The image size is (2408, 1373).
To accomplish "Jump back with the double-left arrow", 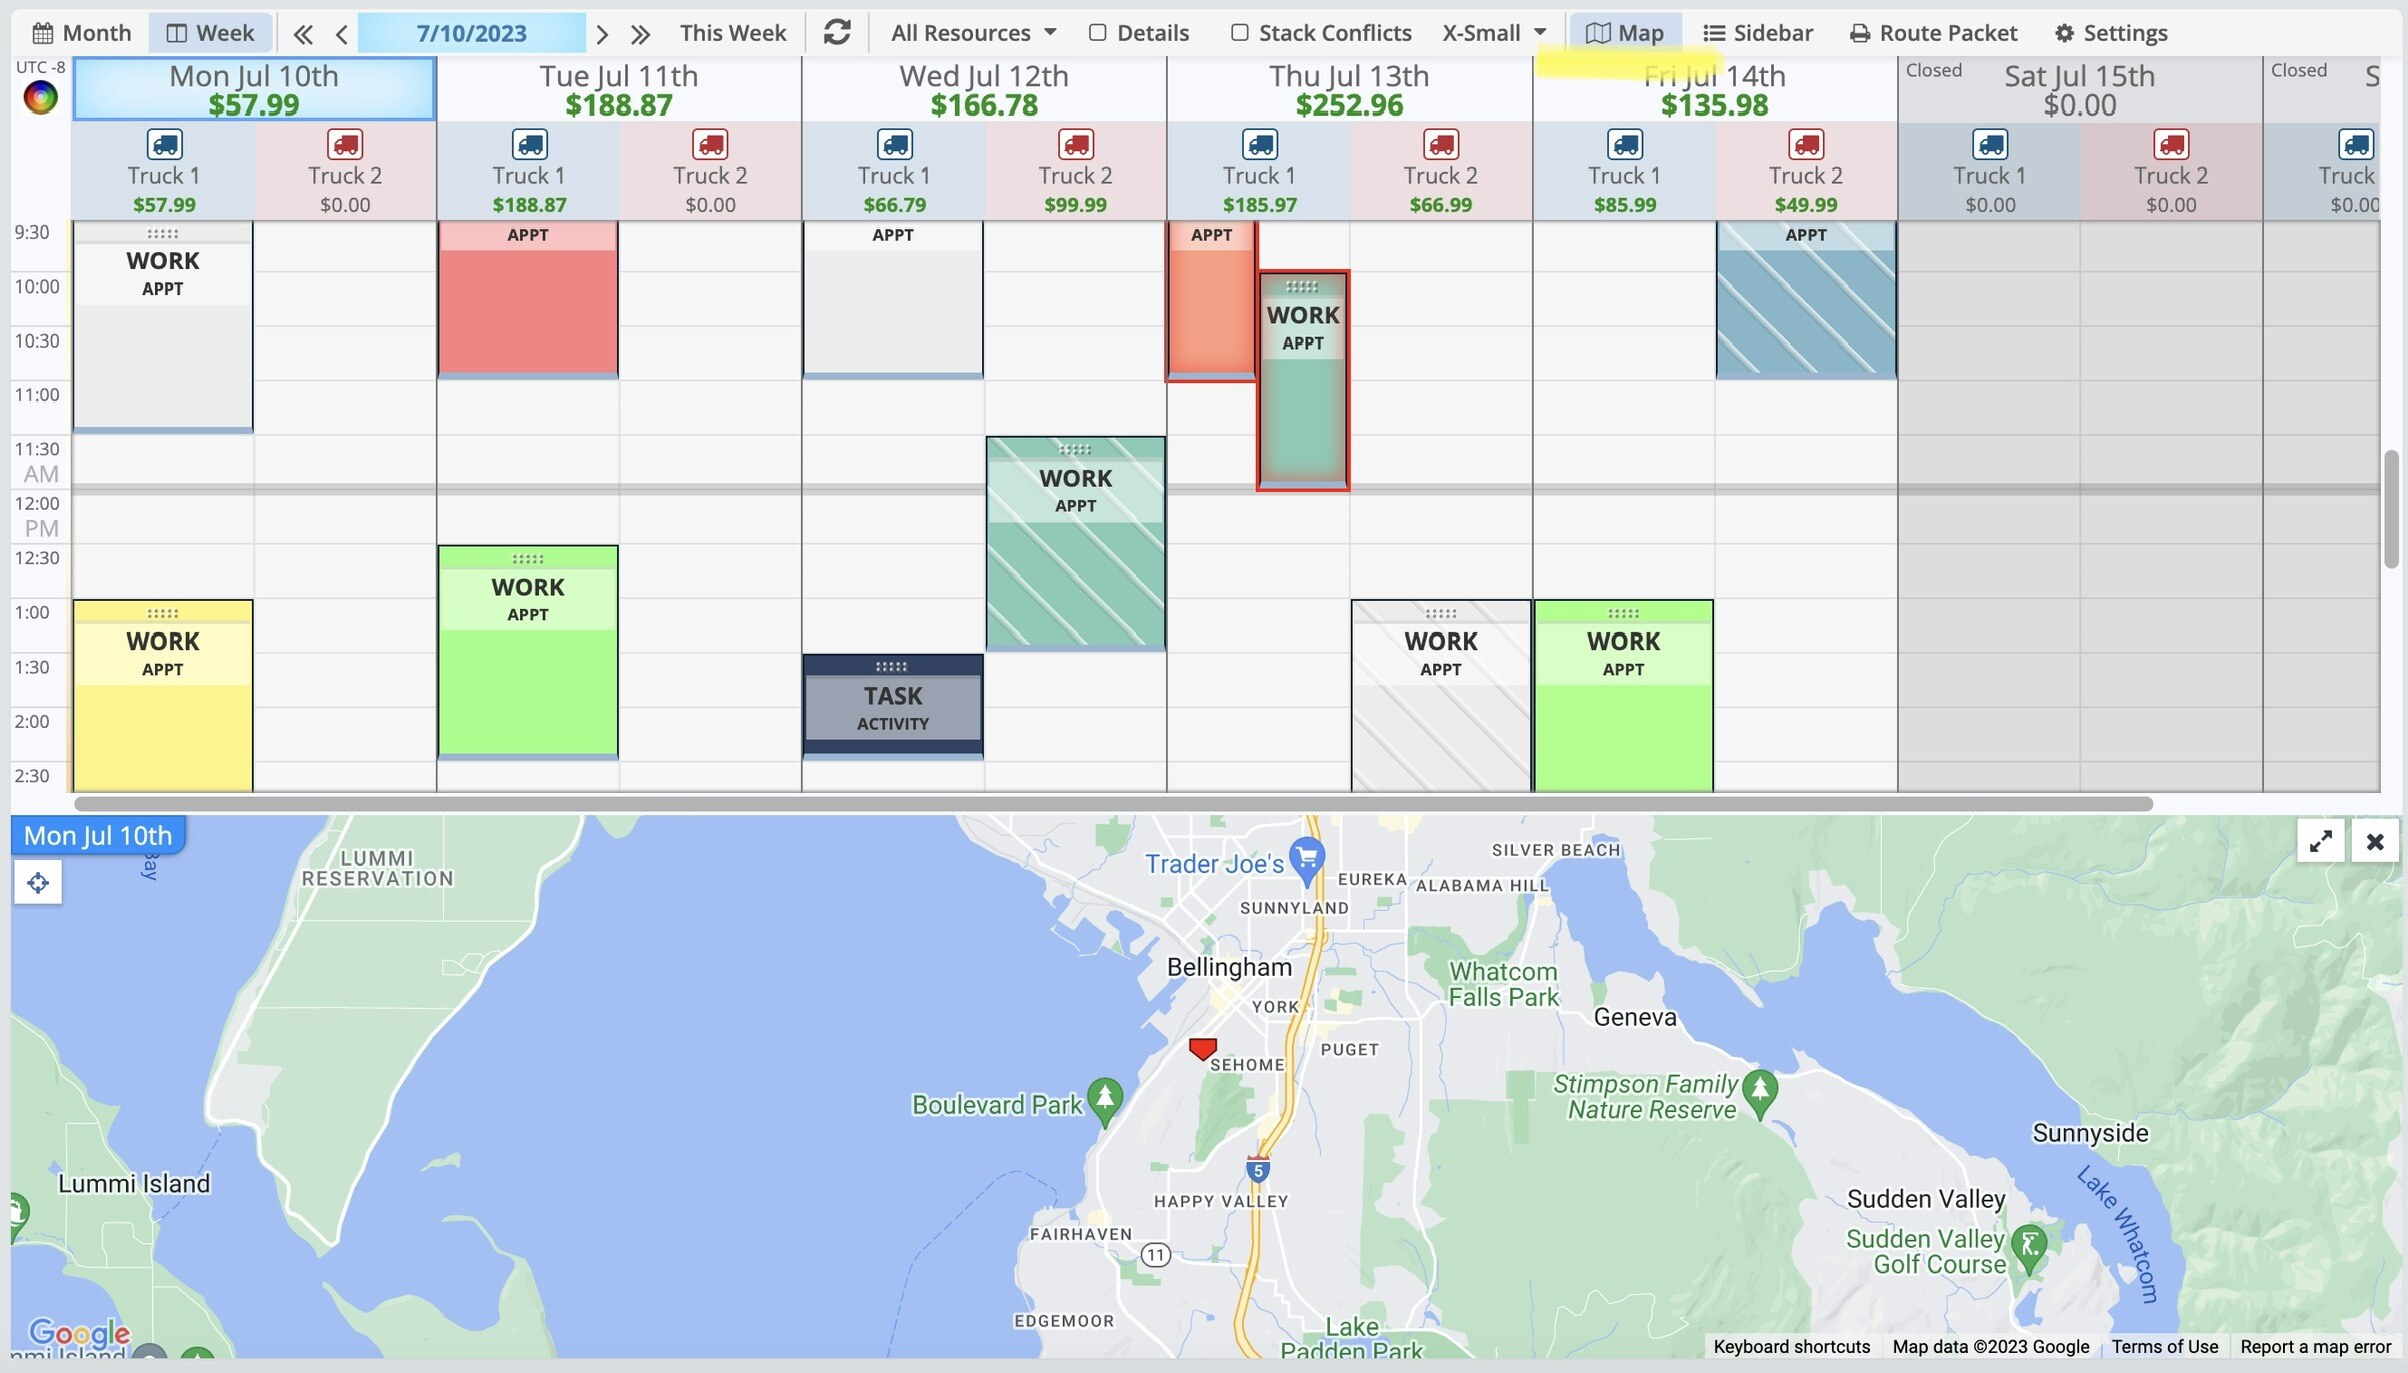I will [303, 34].
